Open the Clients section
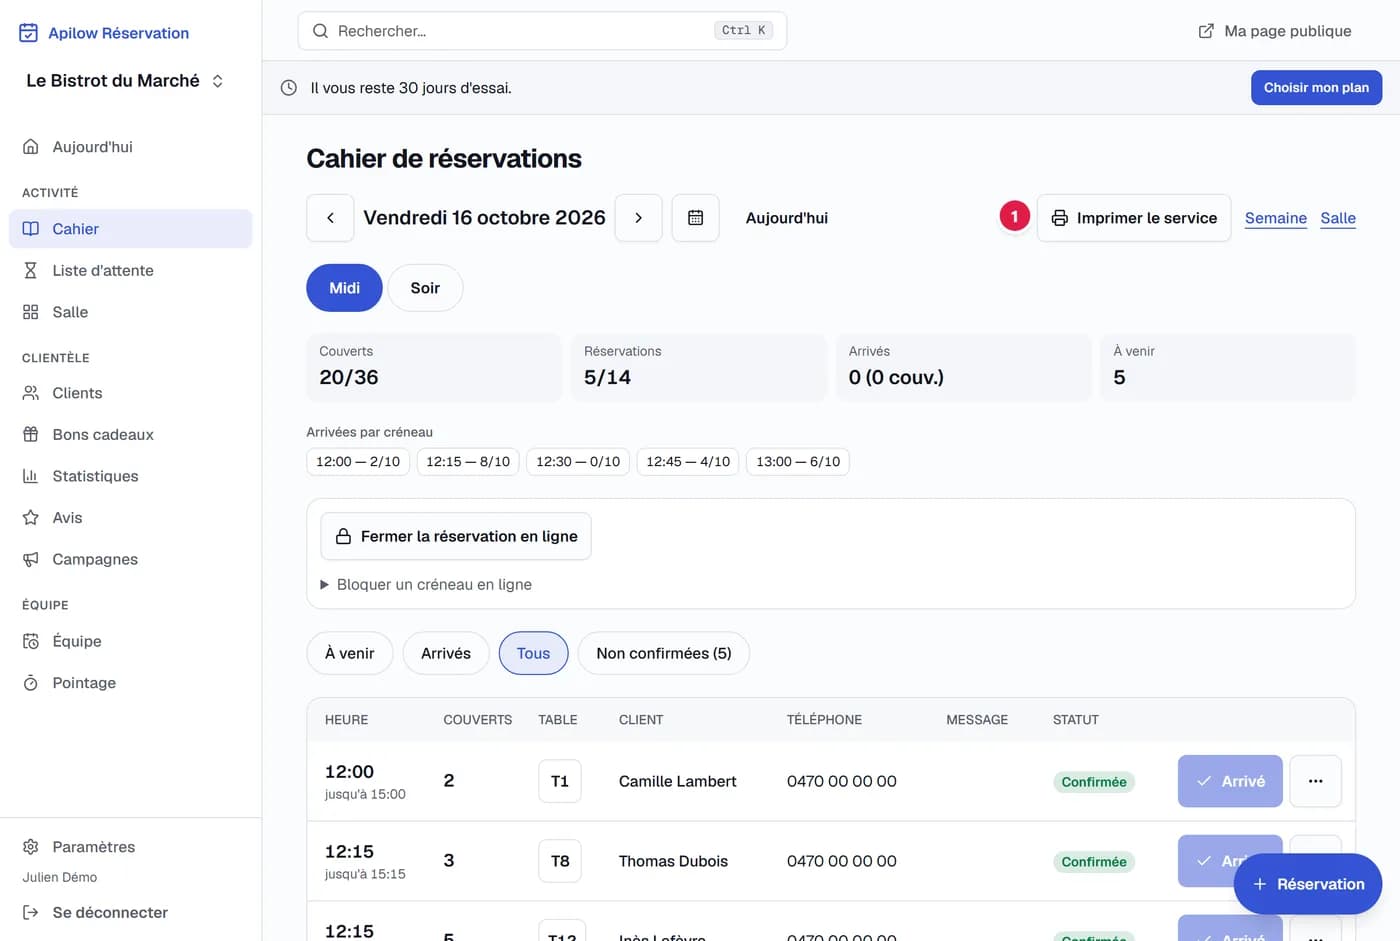The height and width of the screenshot is (941, 1400). pos(130,393)
